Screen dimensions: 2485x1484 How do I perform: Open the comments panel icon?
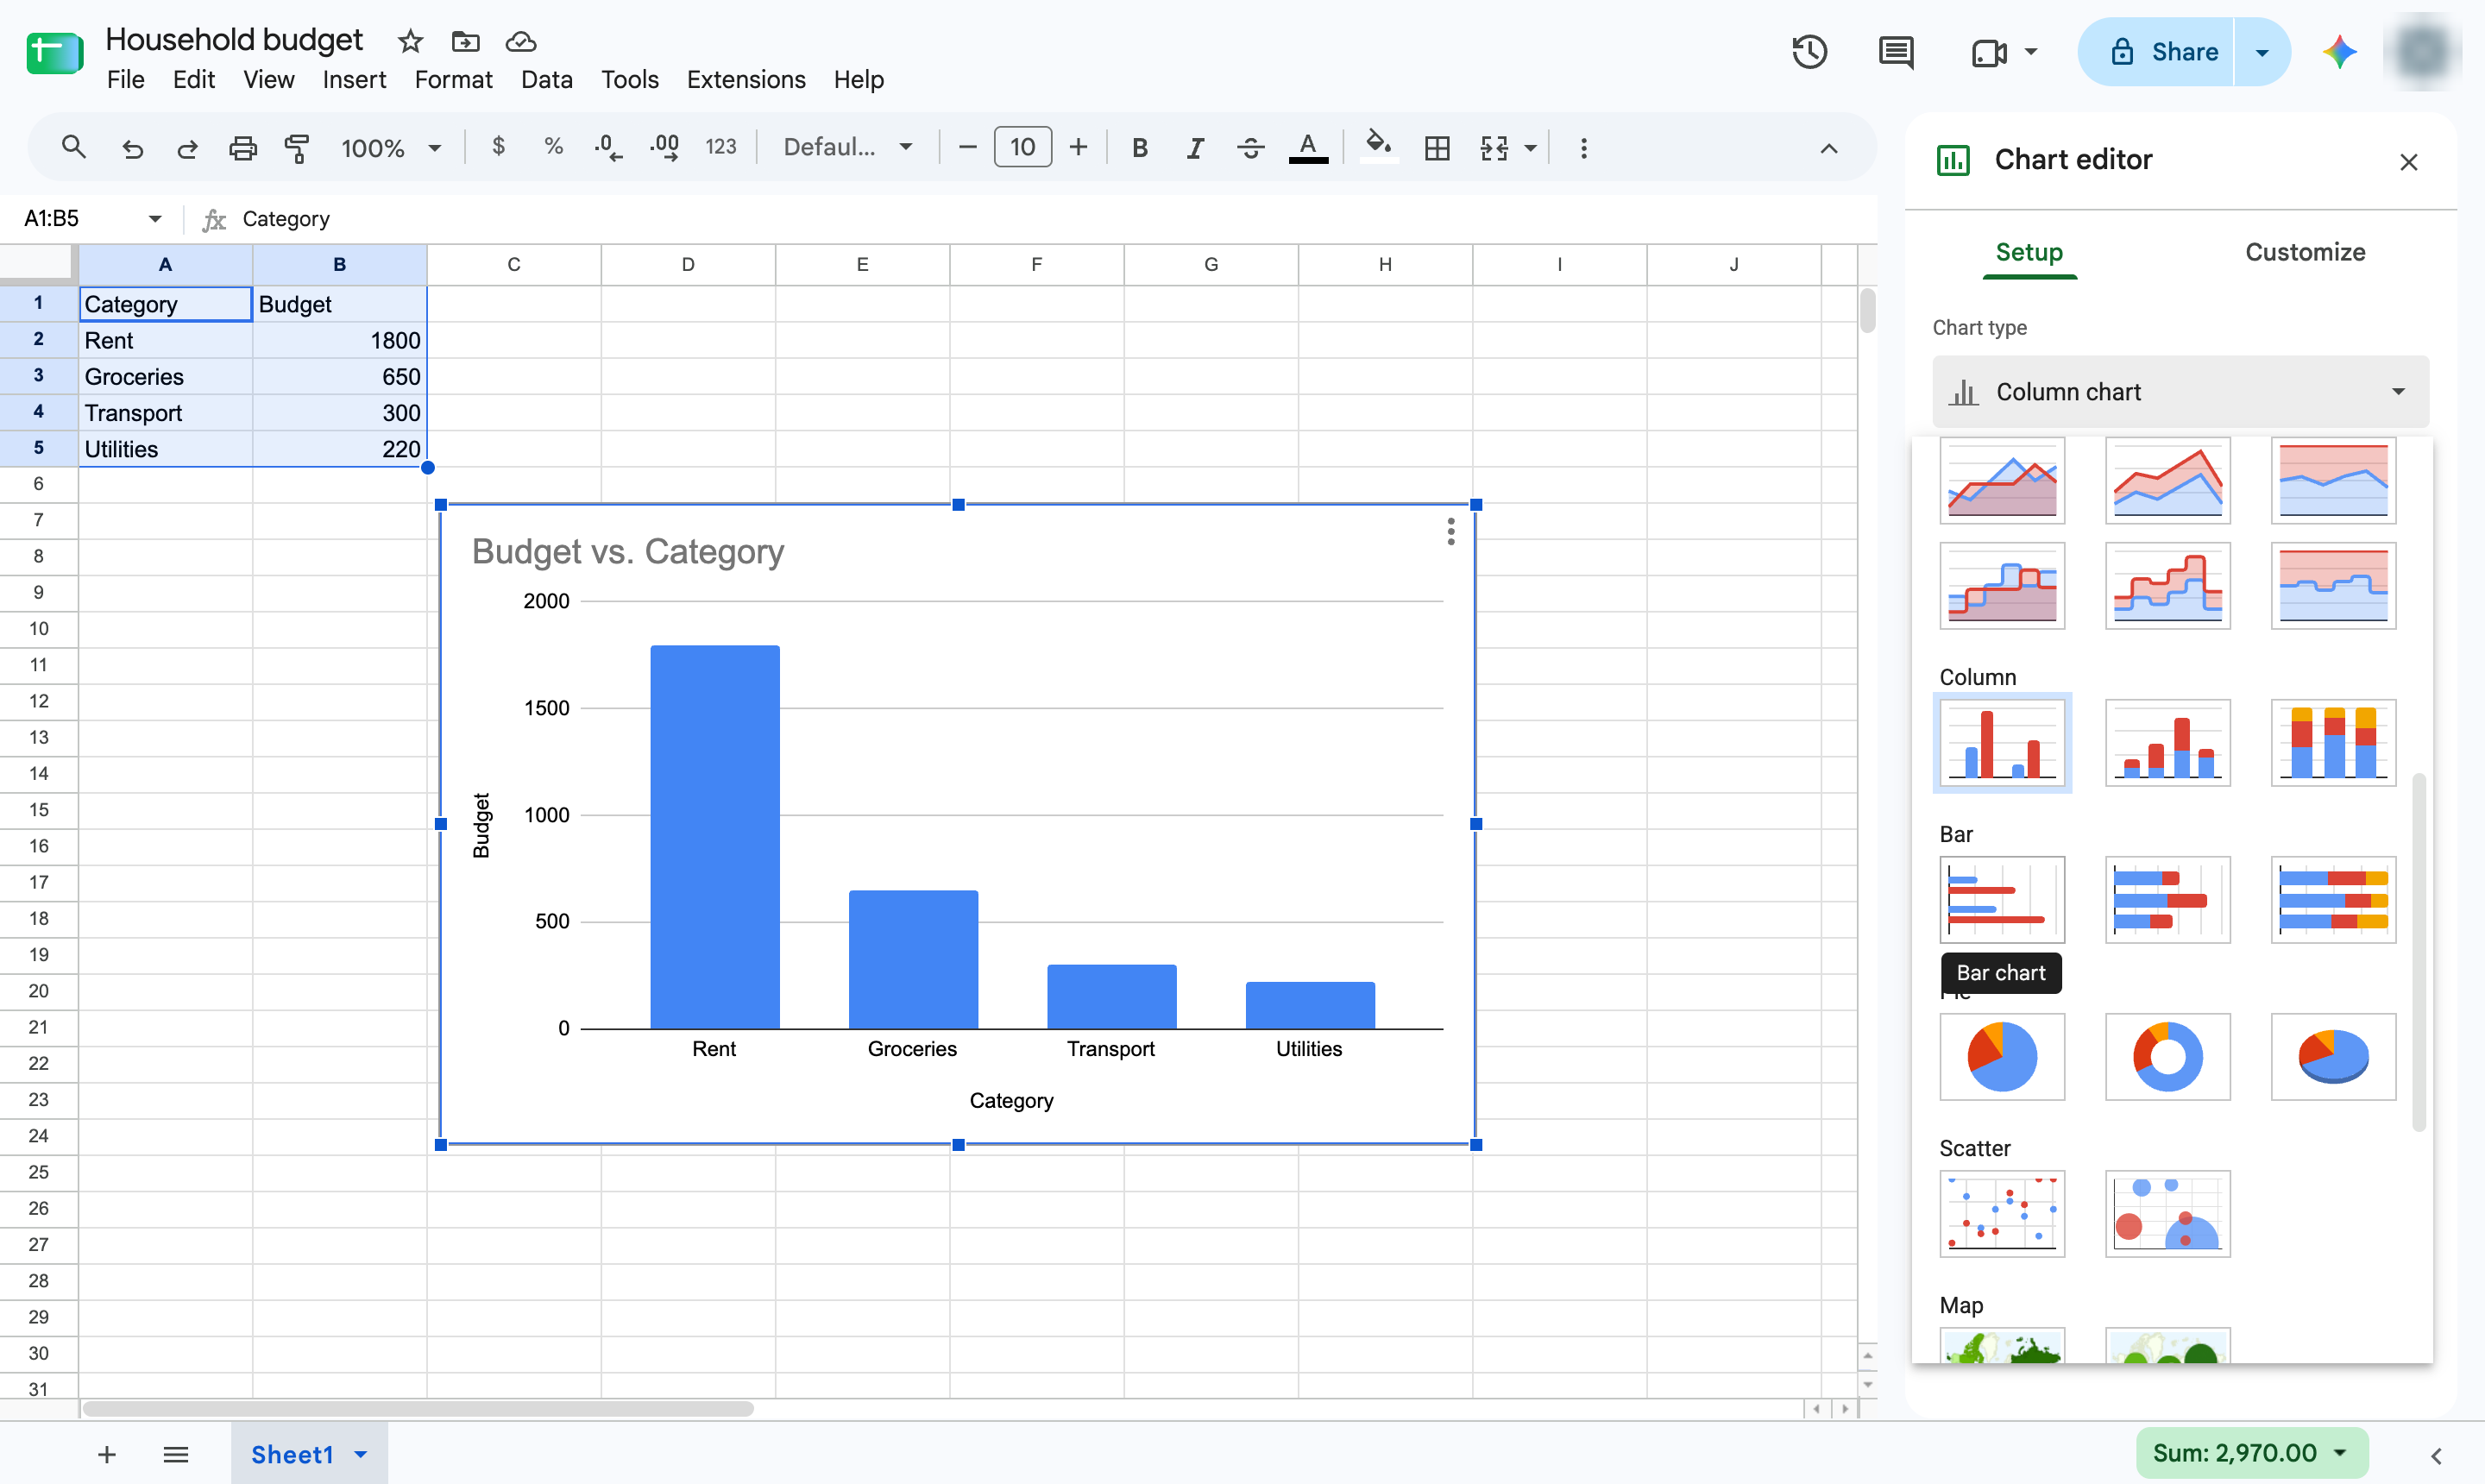coord(1896,52)
